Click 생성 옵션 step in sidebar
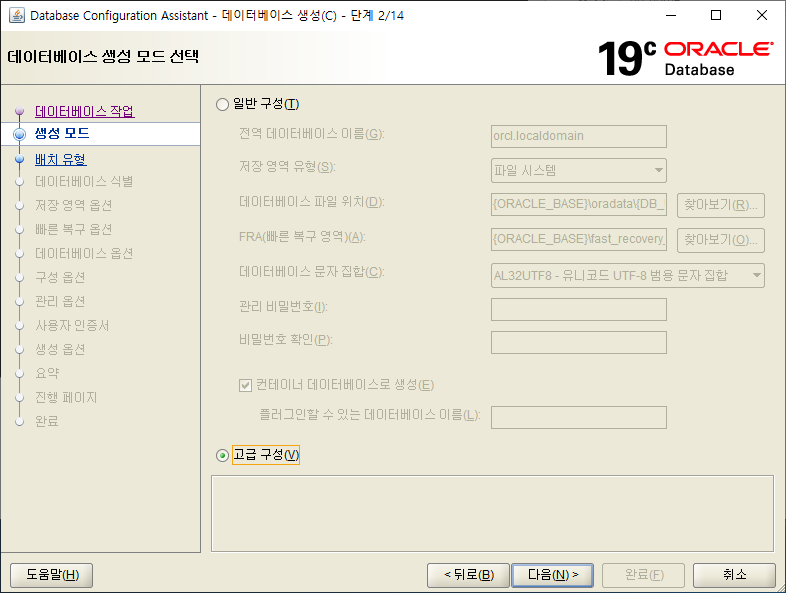The height and width of the screenshot is (593, 786). [x=60, y=350]
